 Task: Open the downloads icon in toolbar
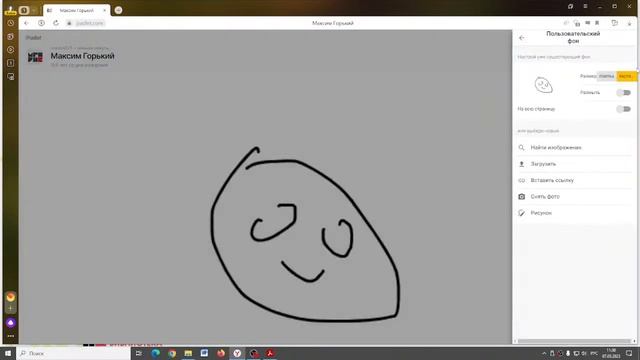(x=629, y=23)
